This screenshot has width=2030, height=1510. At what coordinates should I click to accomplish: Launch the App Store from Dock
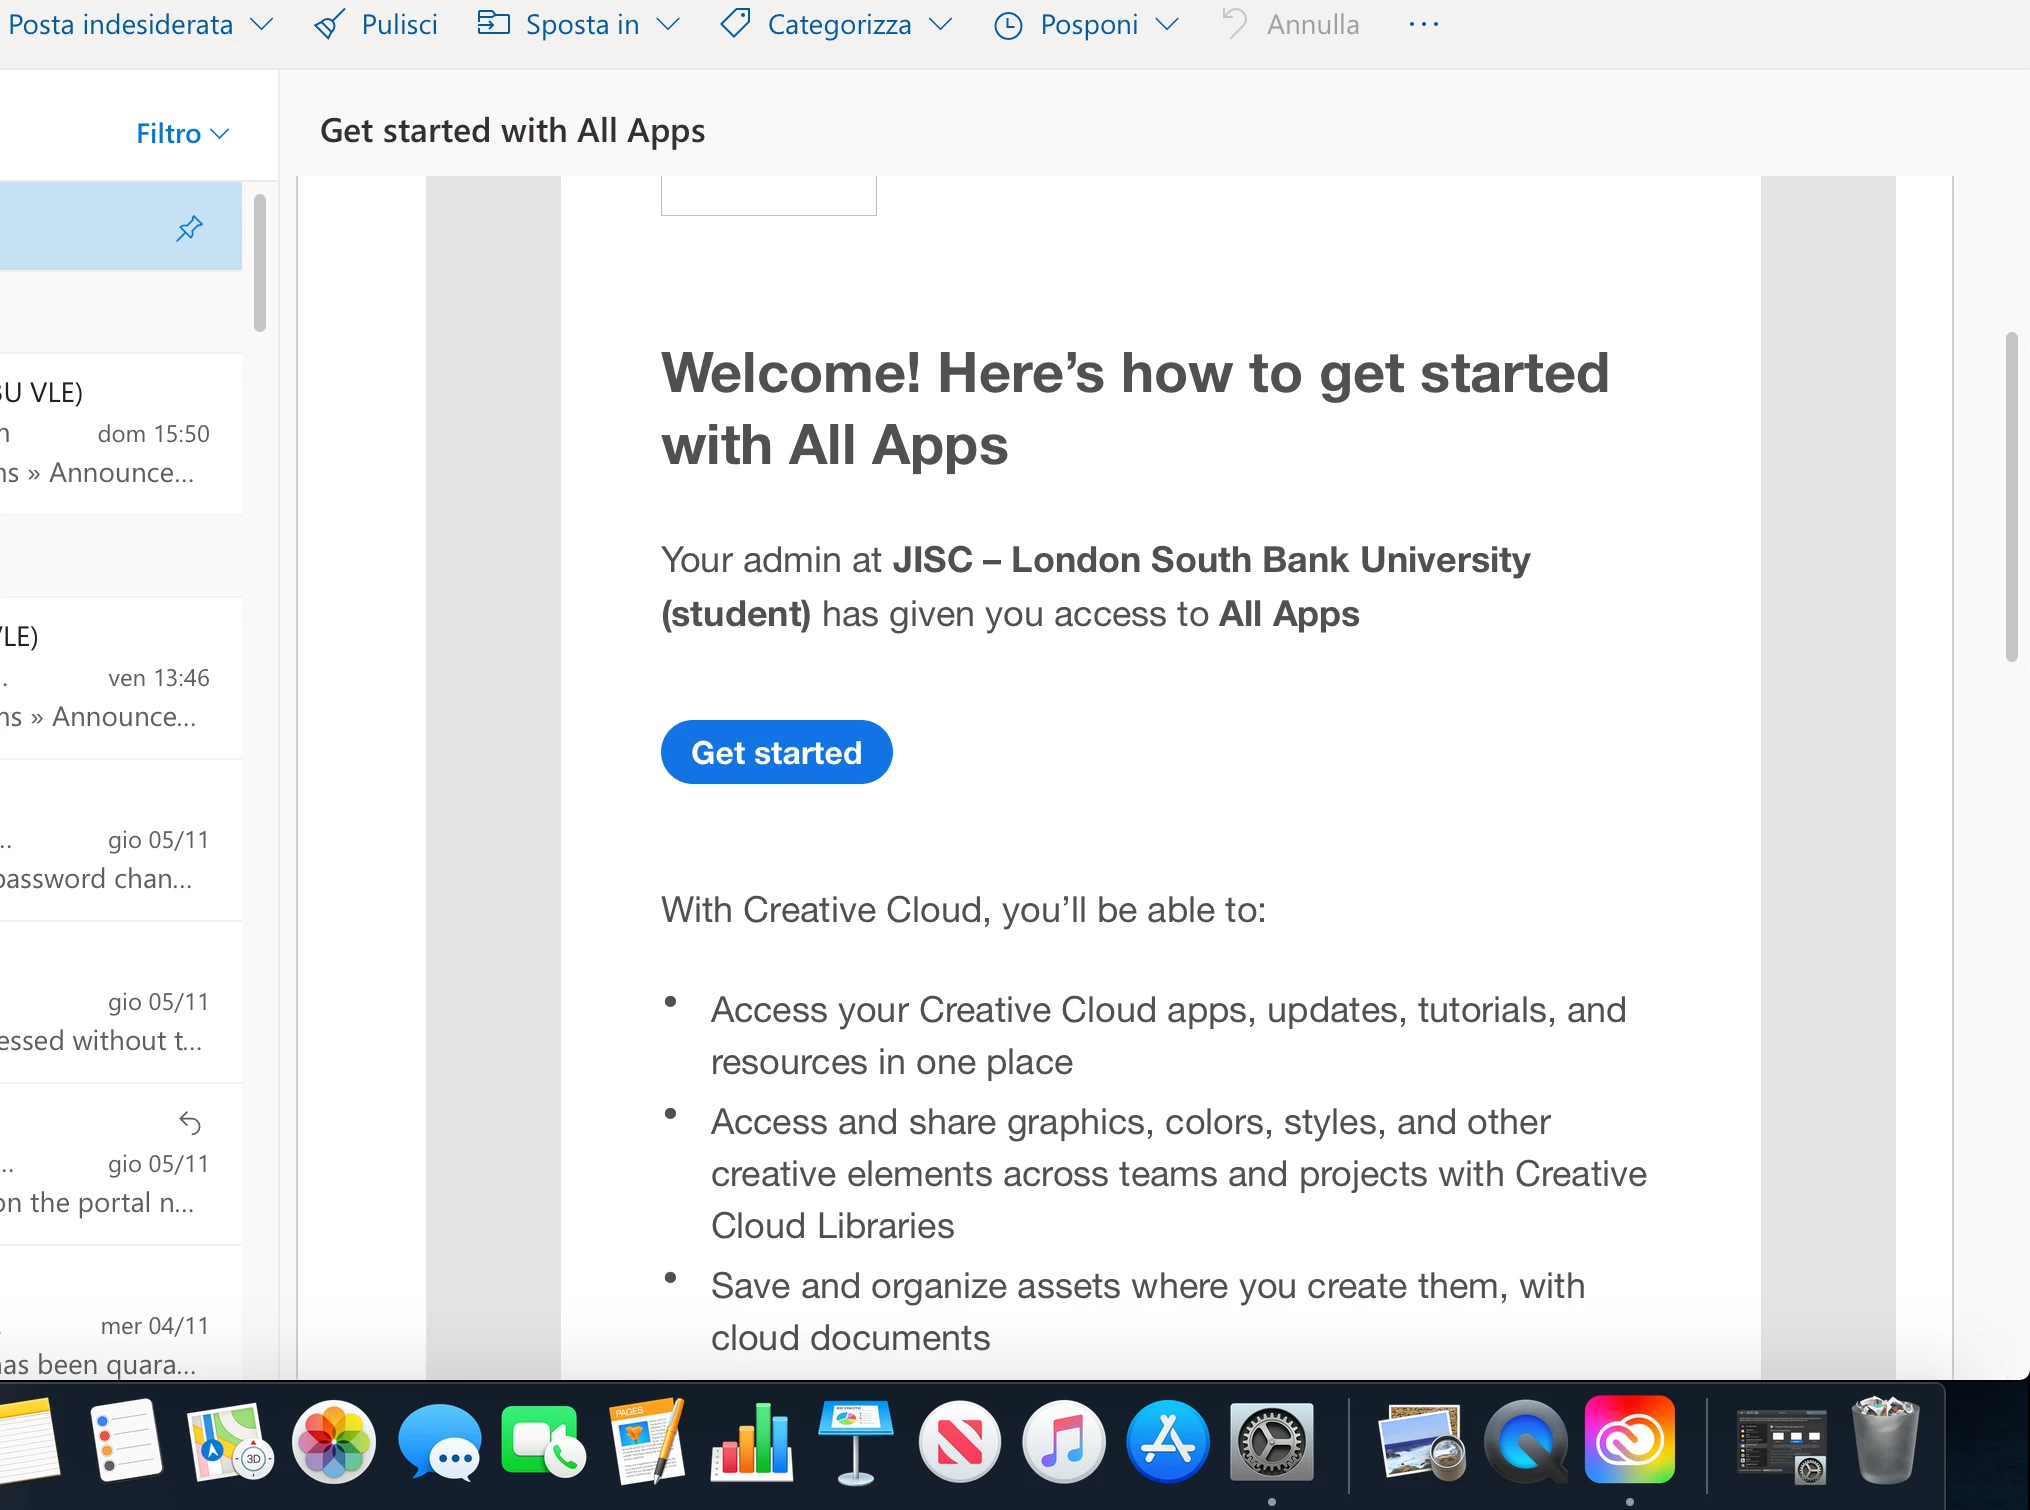pyautogui.click(x=1167, y=1441)
